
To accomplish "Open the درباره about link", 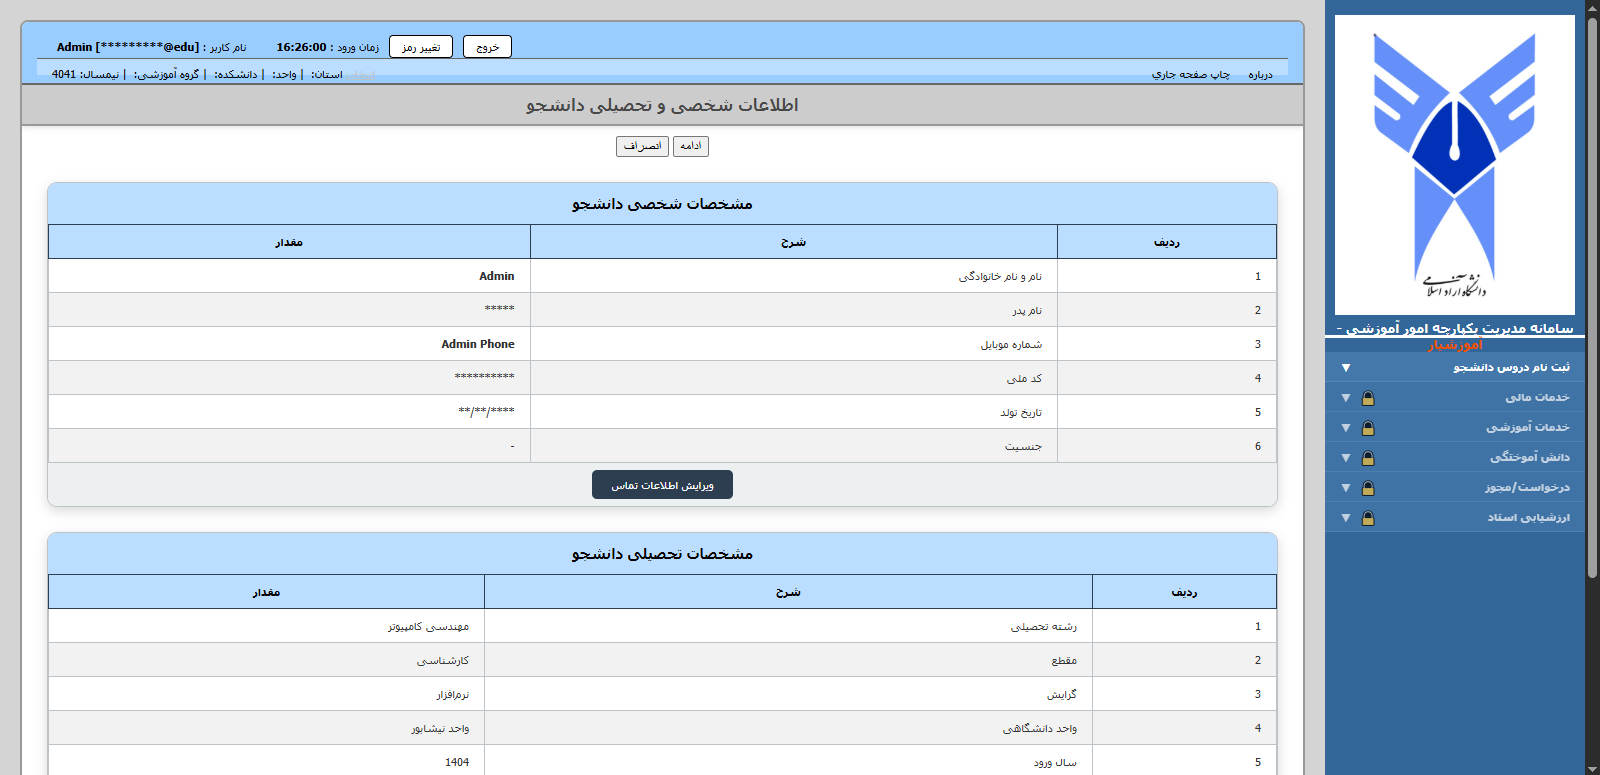I will click(x=1260, y=75).
